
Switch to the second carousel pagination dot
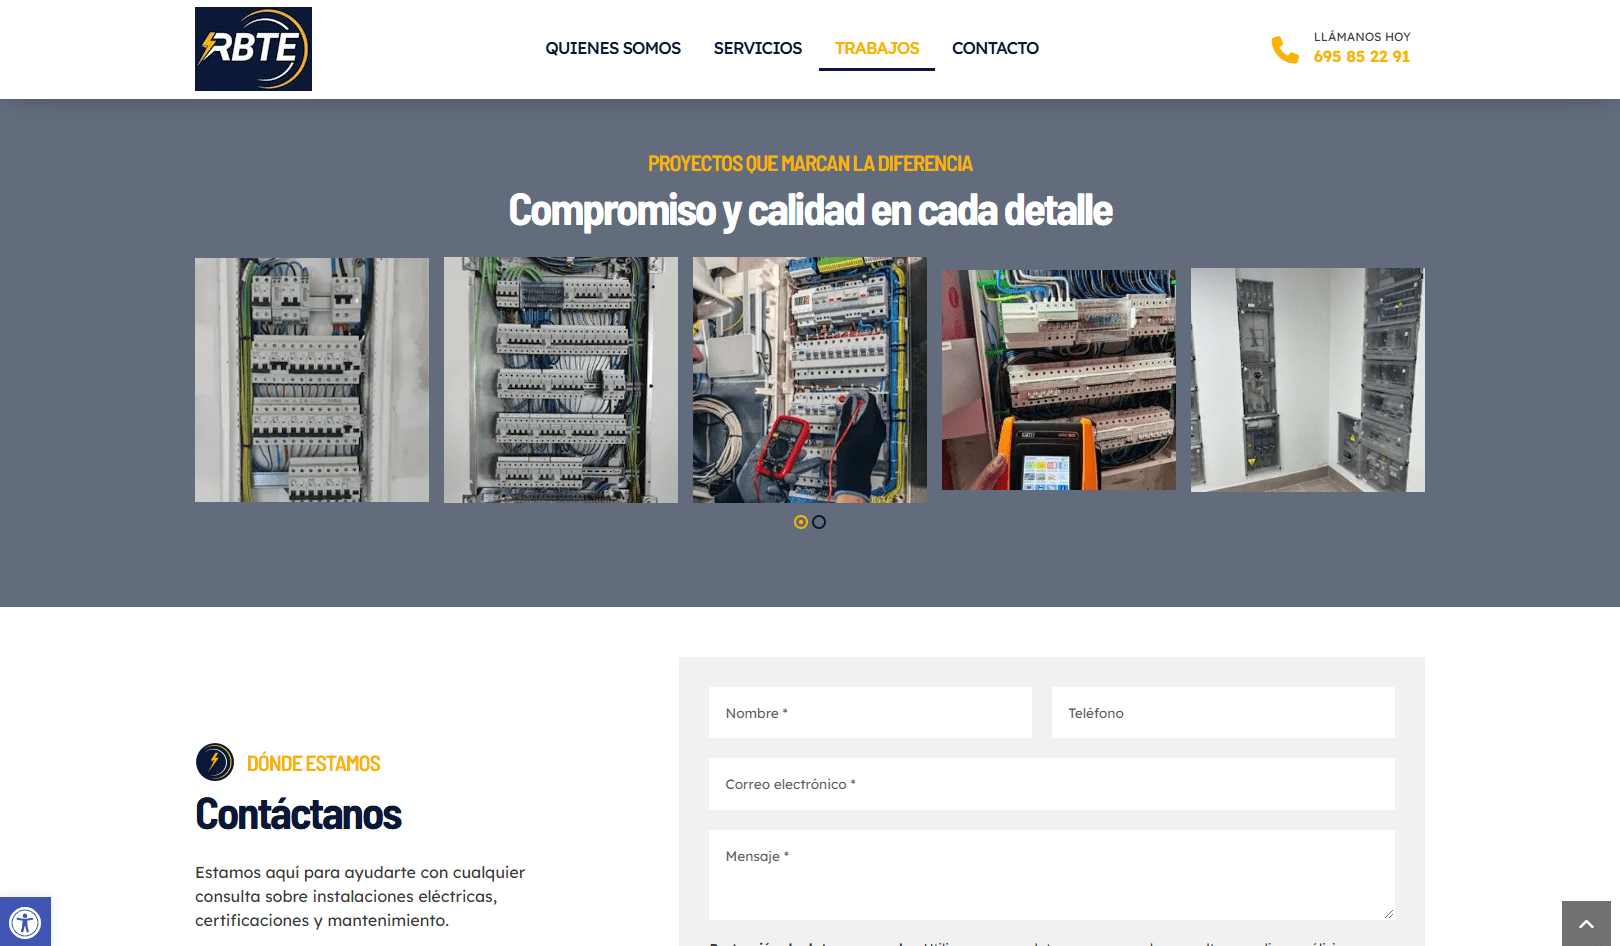pos(819,522)
